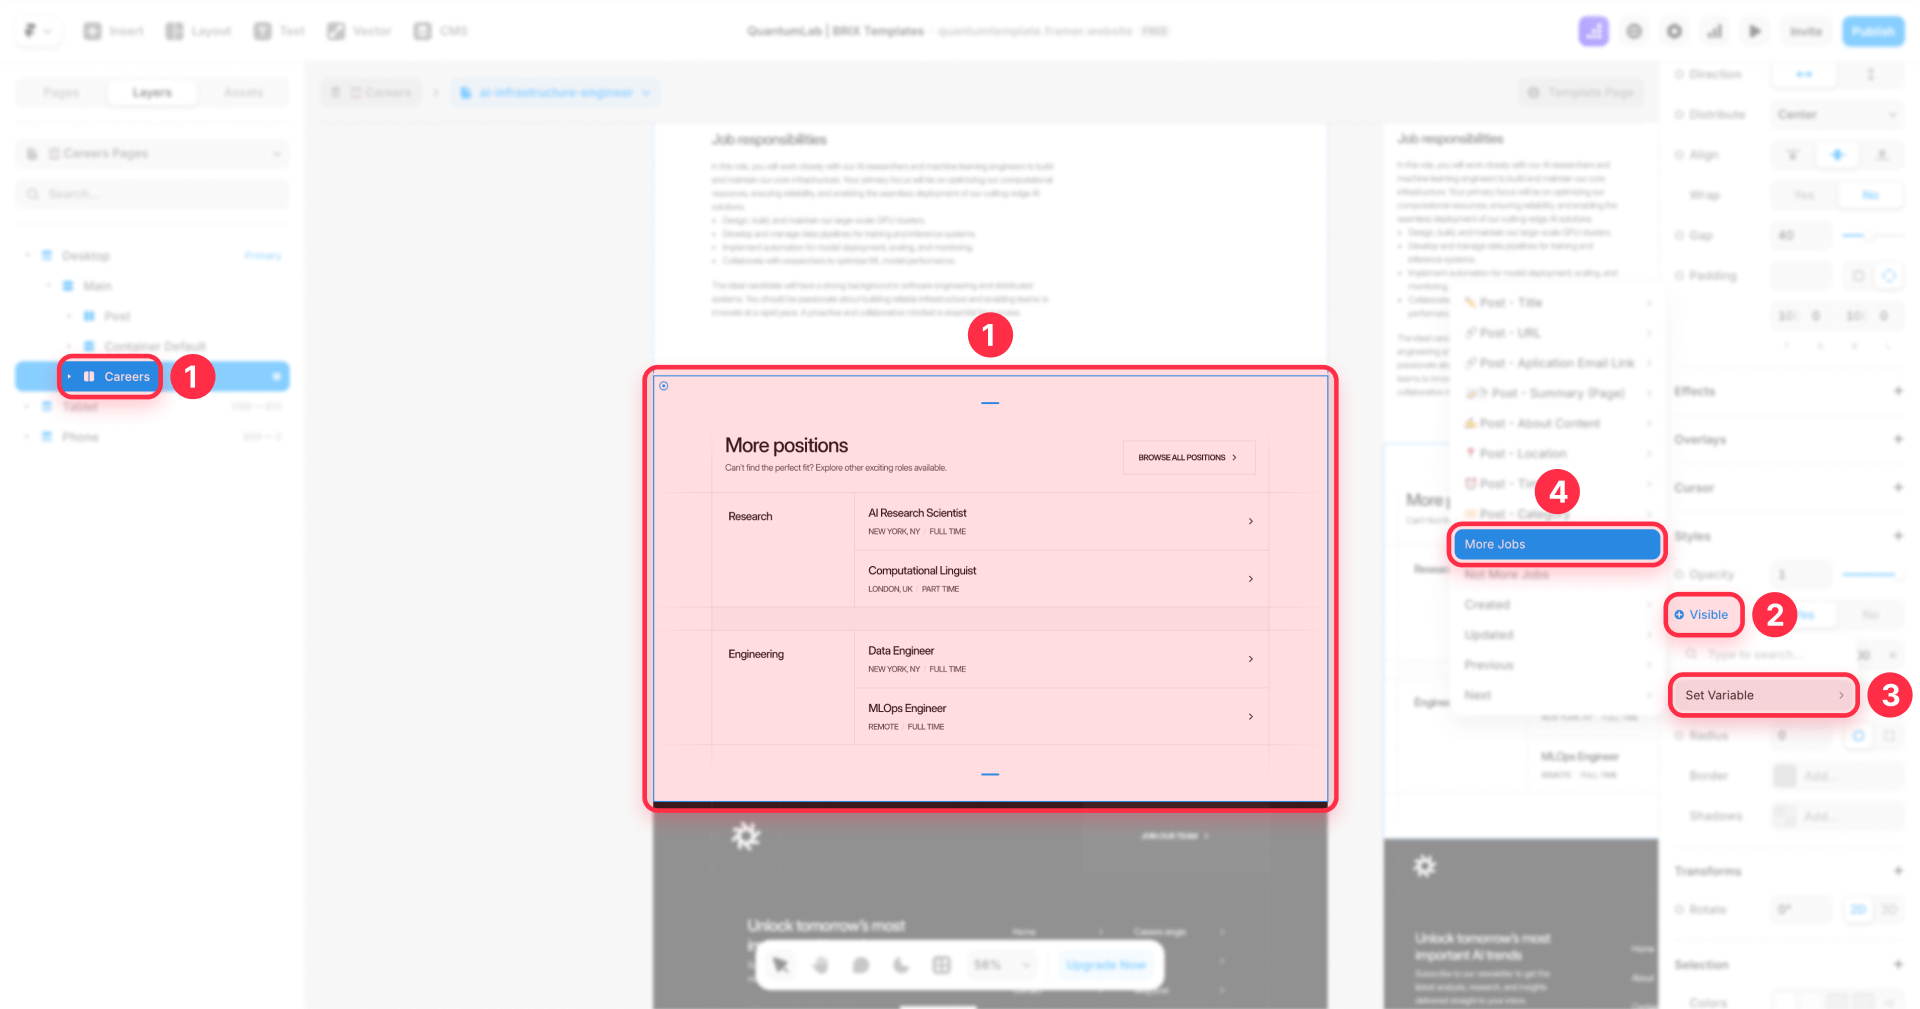Select the Layout tool icon
The image size is (1920, 1009).
pos(174,30)
